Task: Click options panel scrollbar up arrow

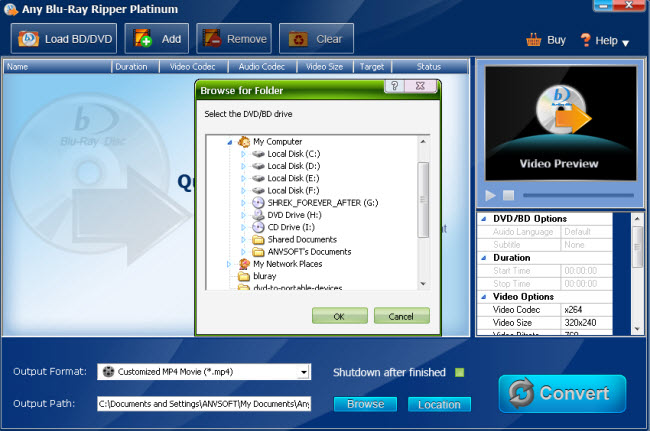Action: pyautogui.click(x=638, y=218)
